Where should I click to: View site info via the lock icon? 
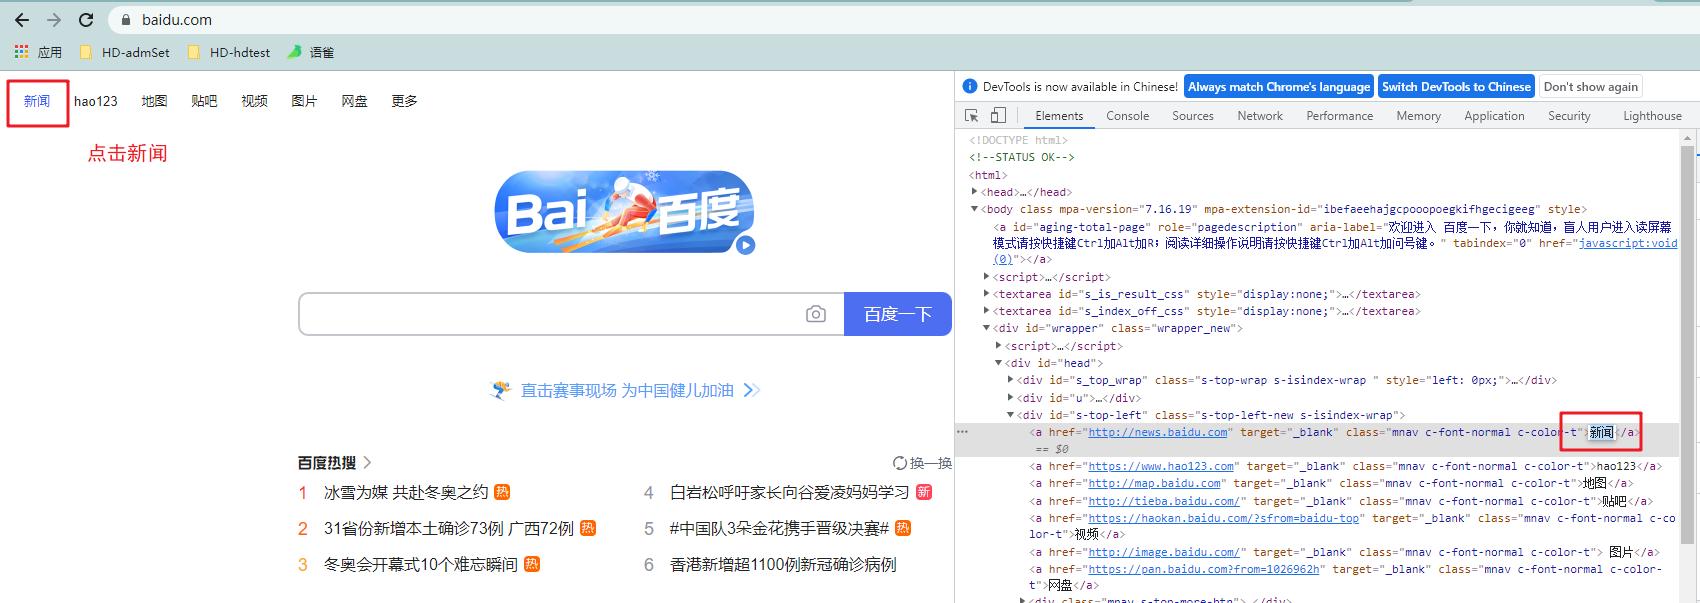pos(126,20)
